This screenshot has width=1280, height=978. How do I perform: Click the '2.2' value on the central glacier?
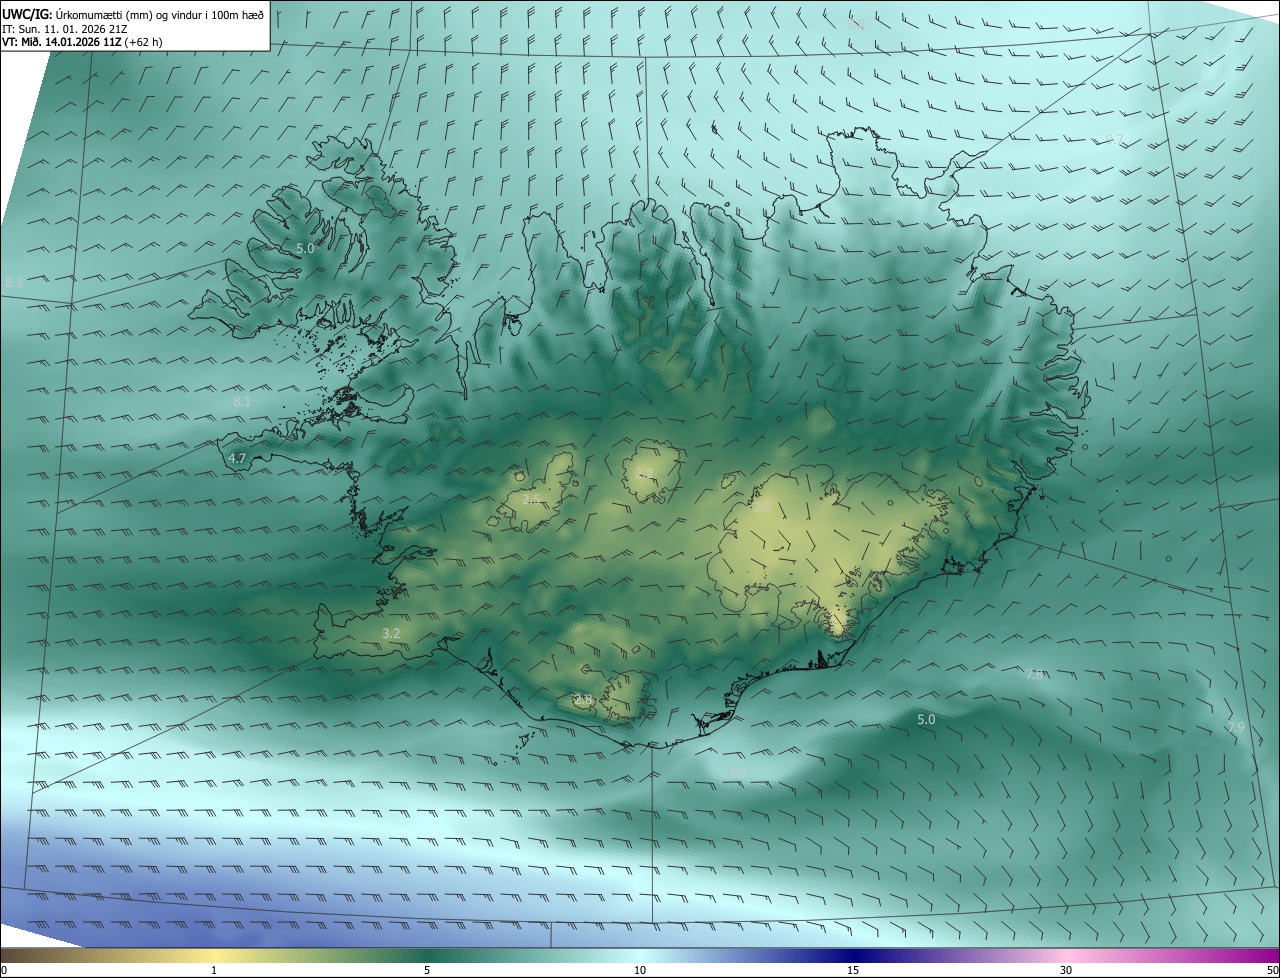[645, 473]
